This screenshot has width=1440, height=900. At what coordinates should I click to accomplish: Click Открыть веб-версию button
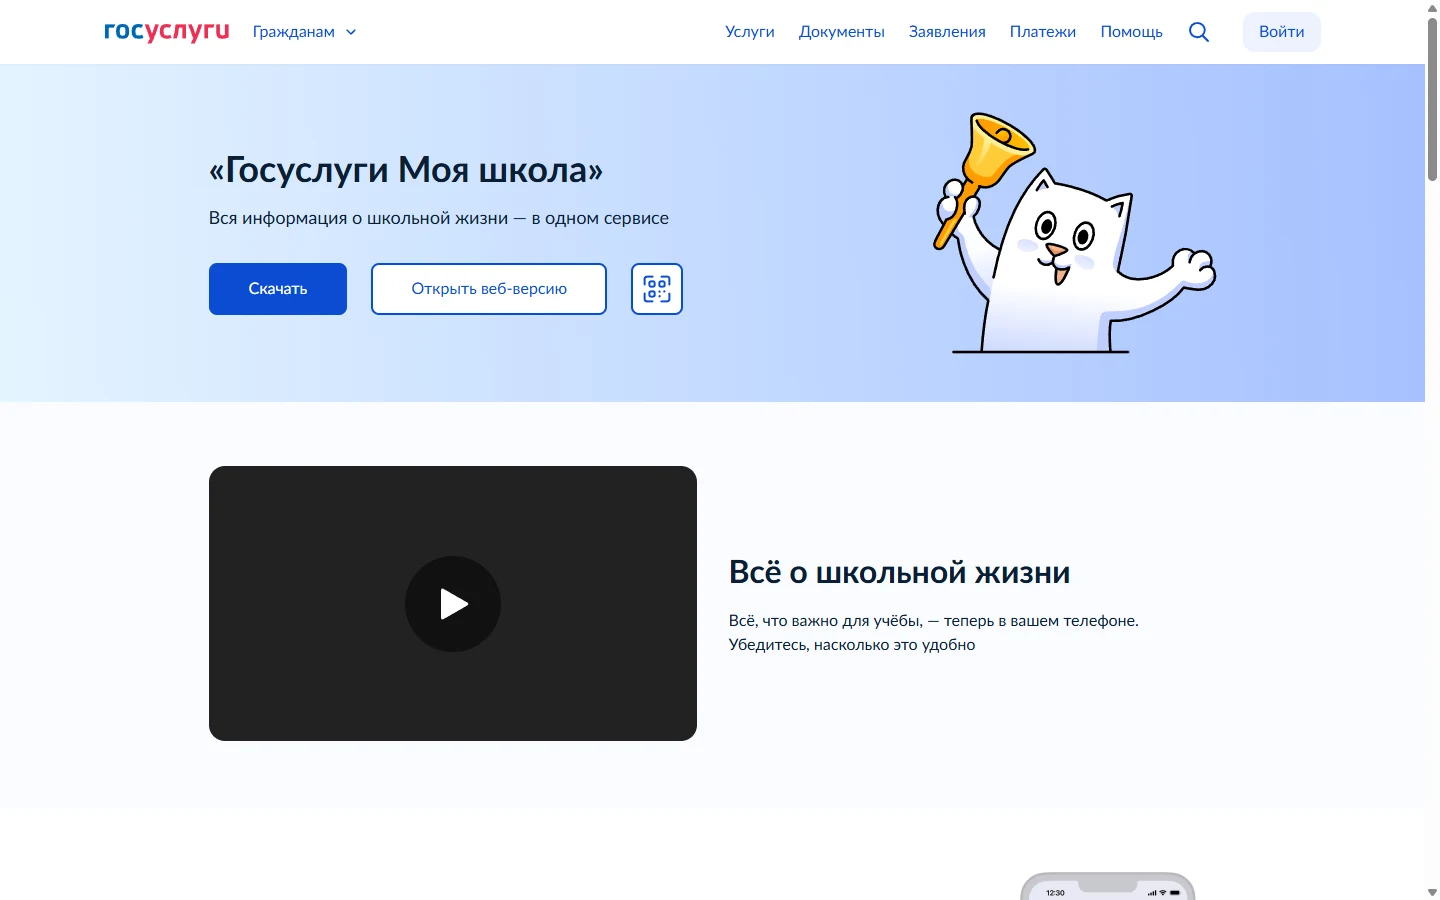(x=489, y=289)
